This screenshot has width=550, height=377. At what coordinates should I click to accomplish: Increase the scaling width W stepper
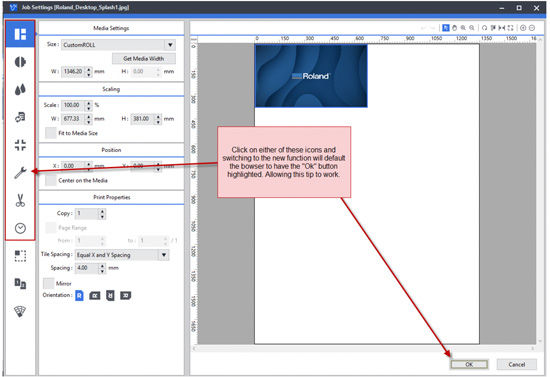click(89, 116)
